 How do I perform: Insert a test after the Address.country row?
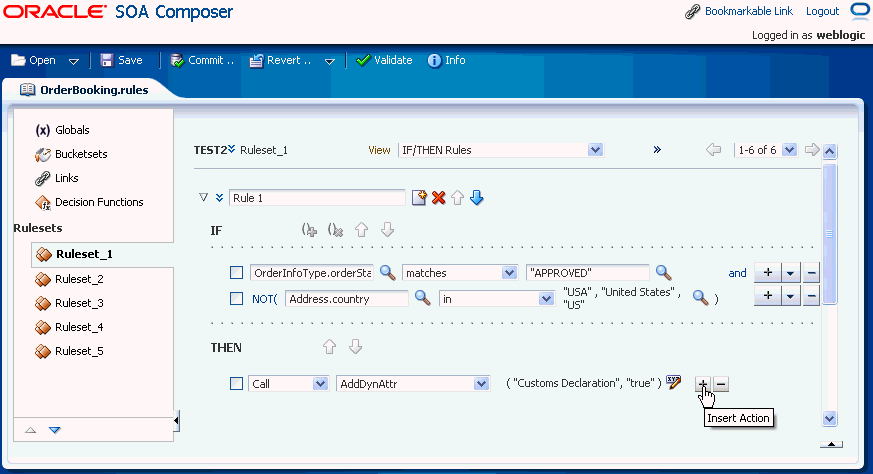click(x=768, y=296)
